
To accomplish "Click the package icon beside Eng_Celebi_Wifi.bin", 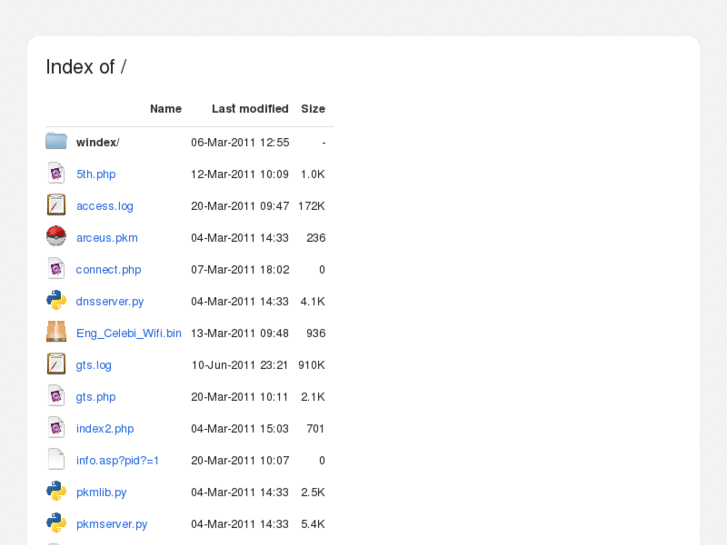I will click(x=56, y=332).
